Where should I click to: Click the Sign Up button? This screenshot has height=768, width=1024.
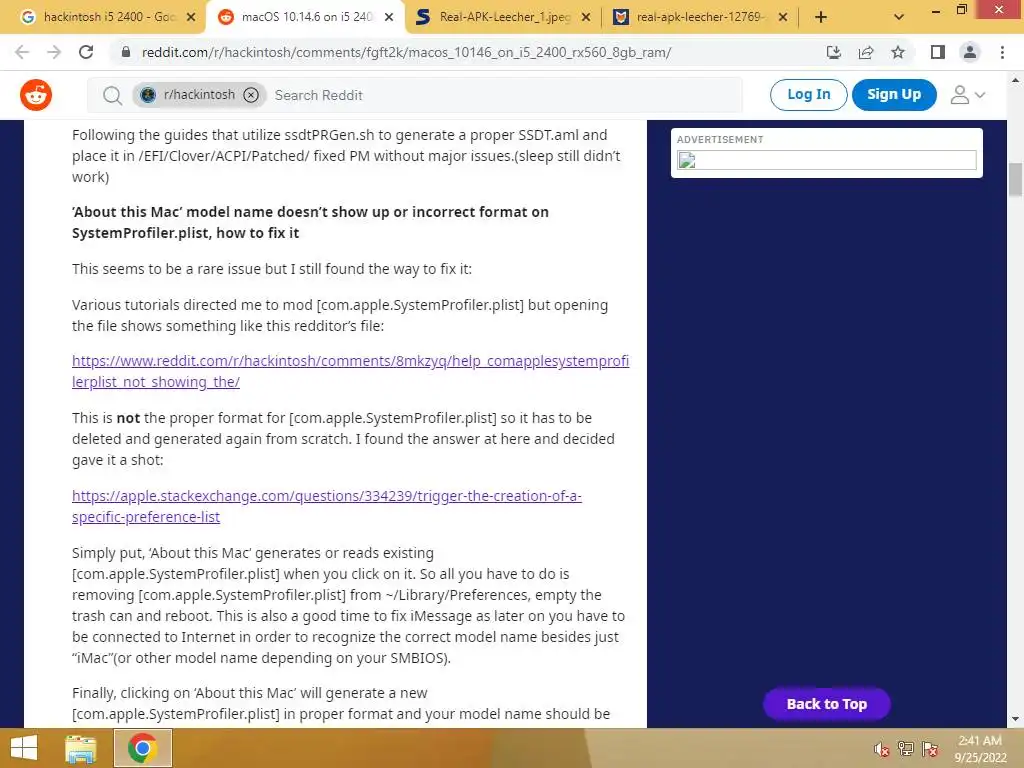[x=894, y=95]
